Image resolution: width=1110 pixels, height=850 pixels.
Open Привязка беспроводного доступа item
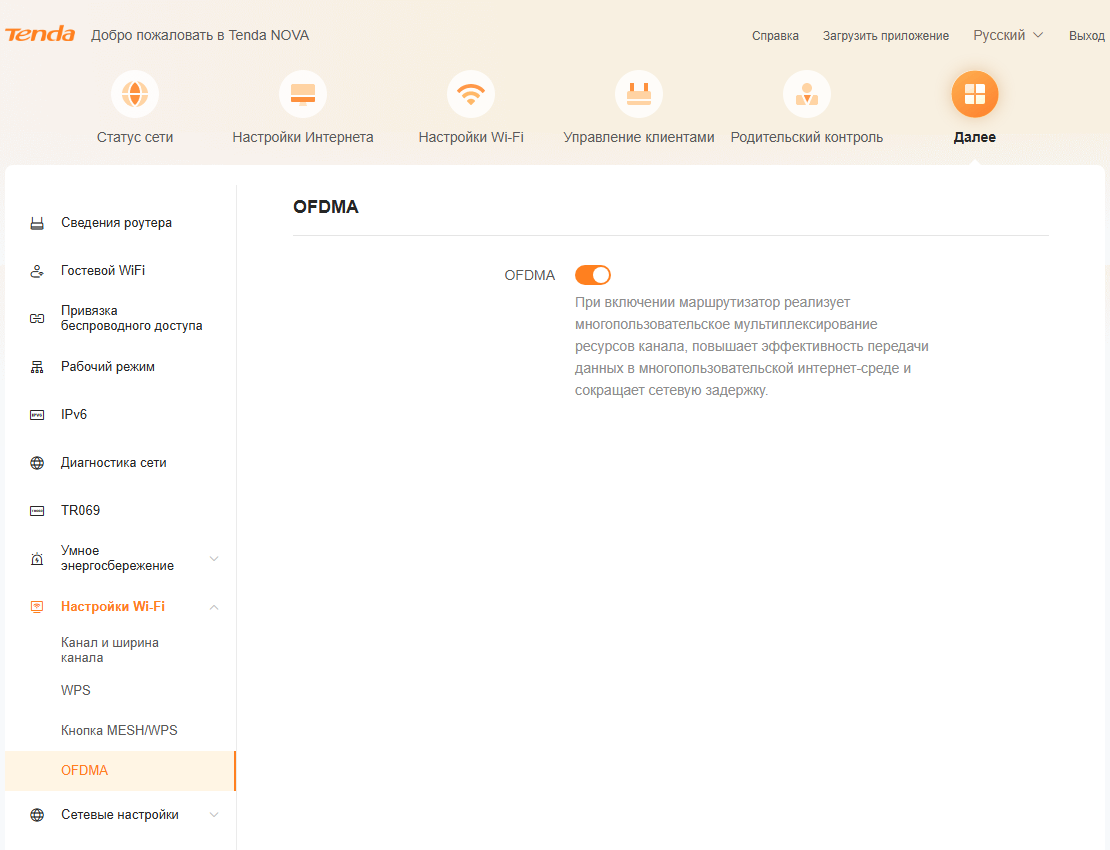132,318
